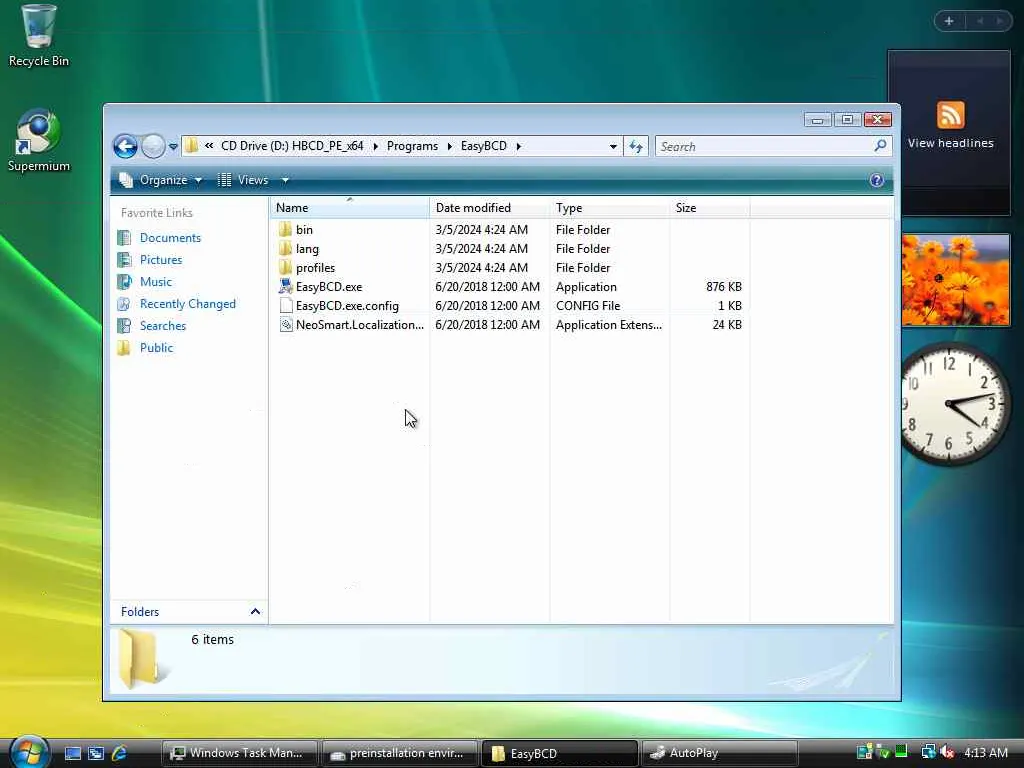Click the flower slideshow gadget thumbnail

point(955,280)
